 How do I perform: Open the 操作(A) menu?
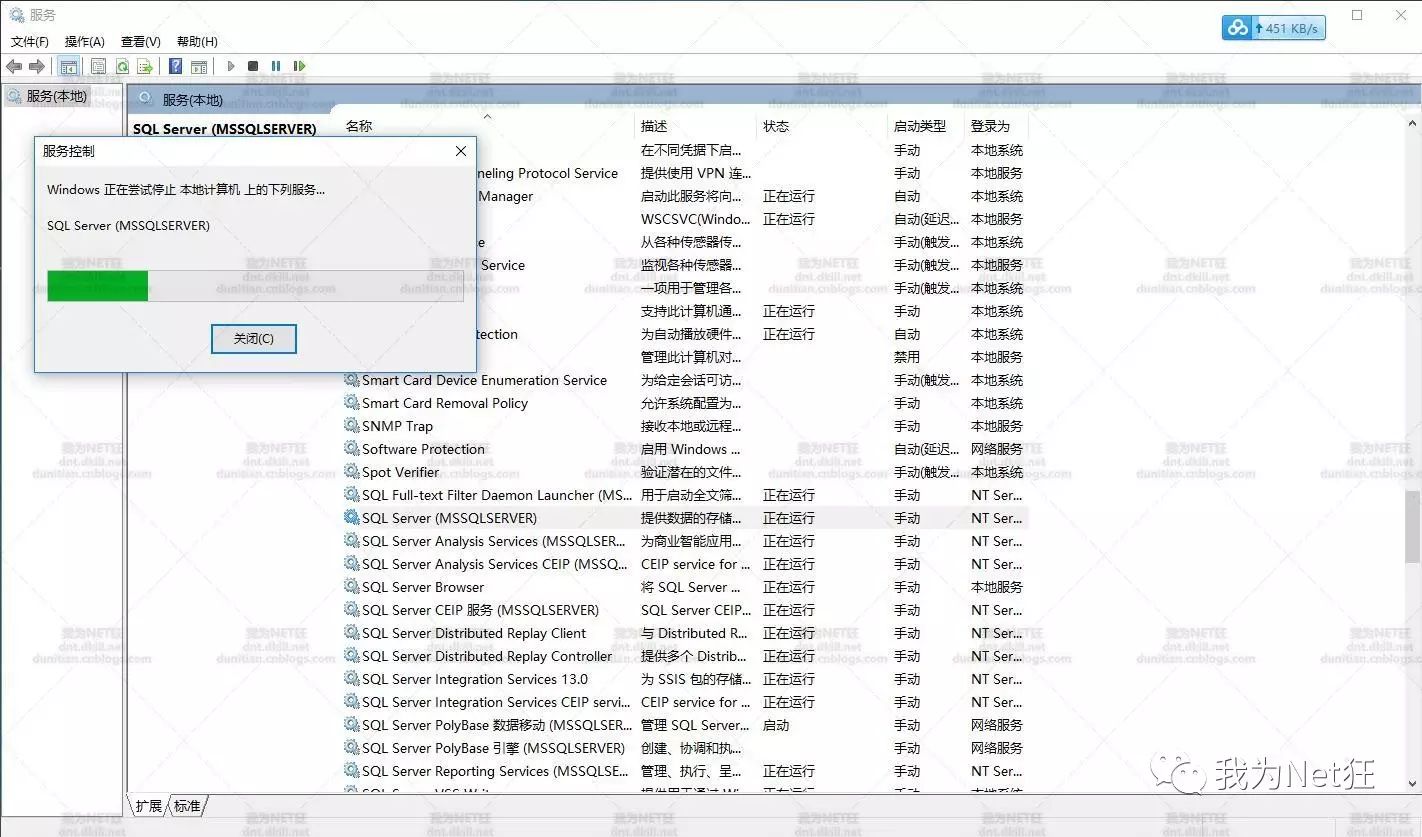[x=84, y=41]
